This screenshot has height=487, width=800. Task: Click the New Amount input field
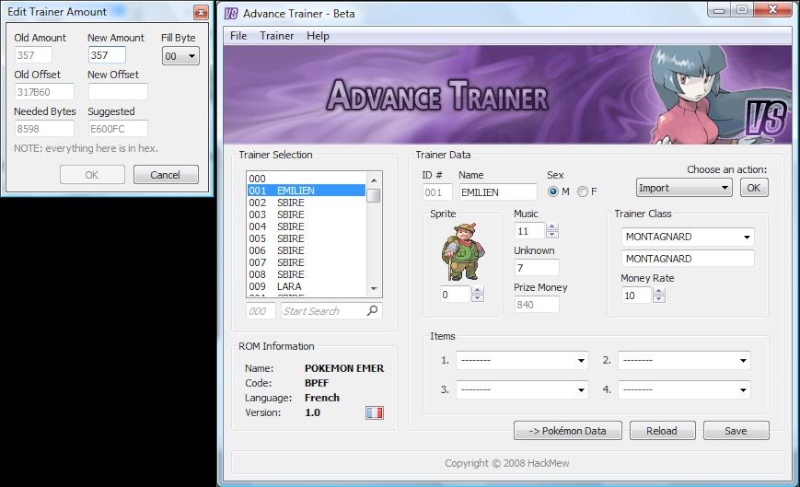pyautogui.click(x=107, y=55)
